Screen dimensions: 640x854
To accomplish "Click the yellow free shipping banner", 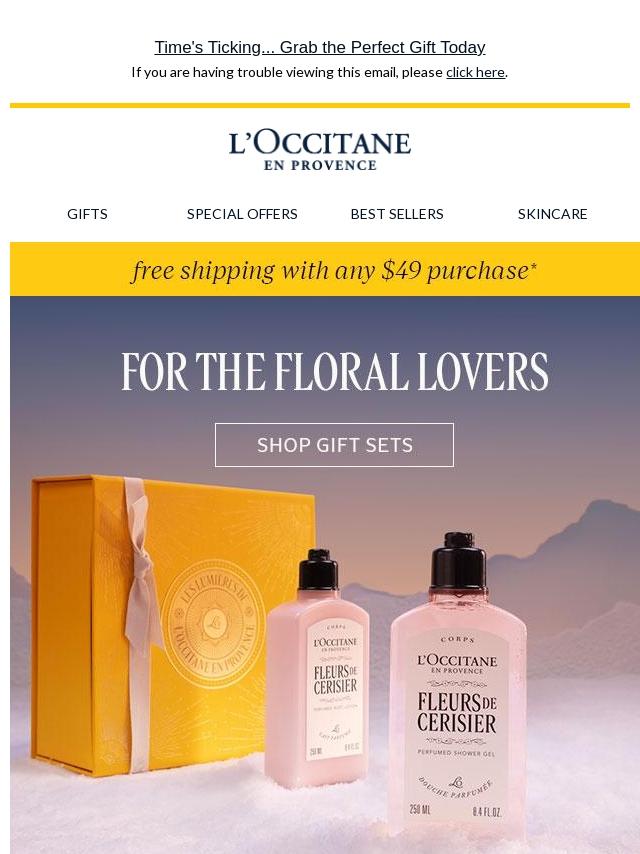I will (325, 269).
